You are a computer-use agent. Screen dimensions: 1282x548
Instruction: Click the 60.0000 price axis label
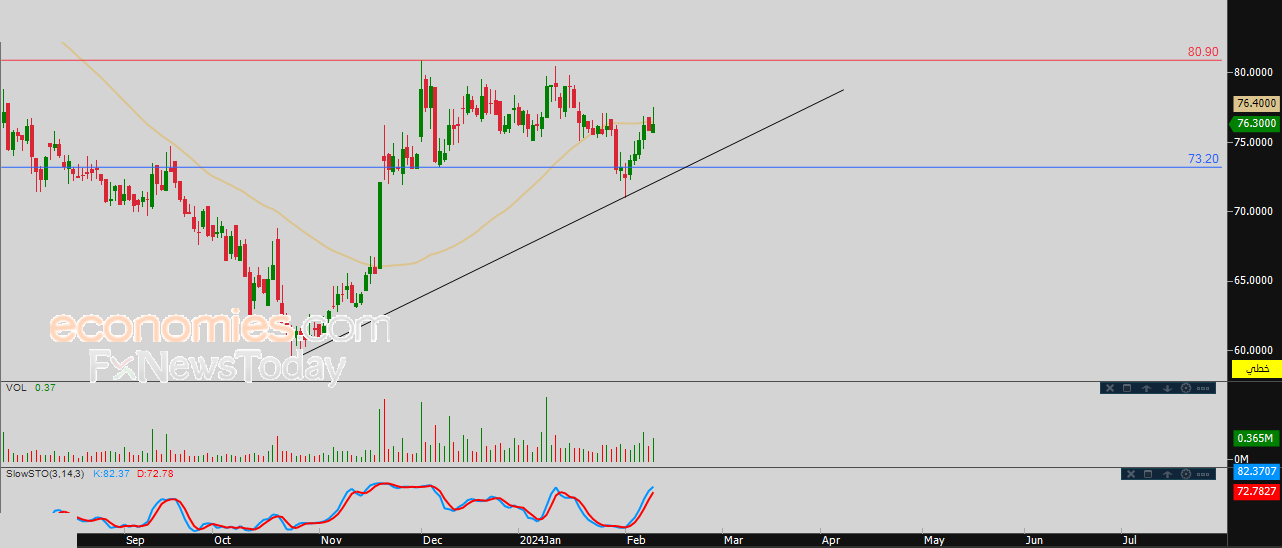pos(1254,350)
